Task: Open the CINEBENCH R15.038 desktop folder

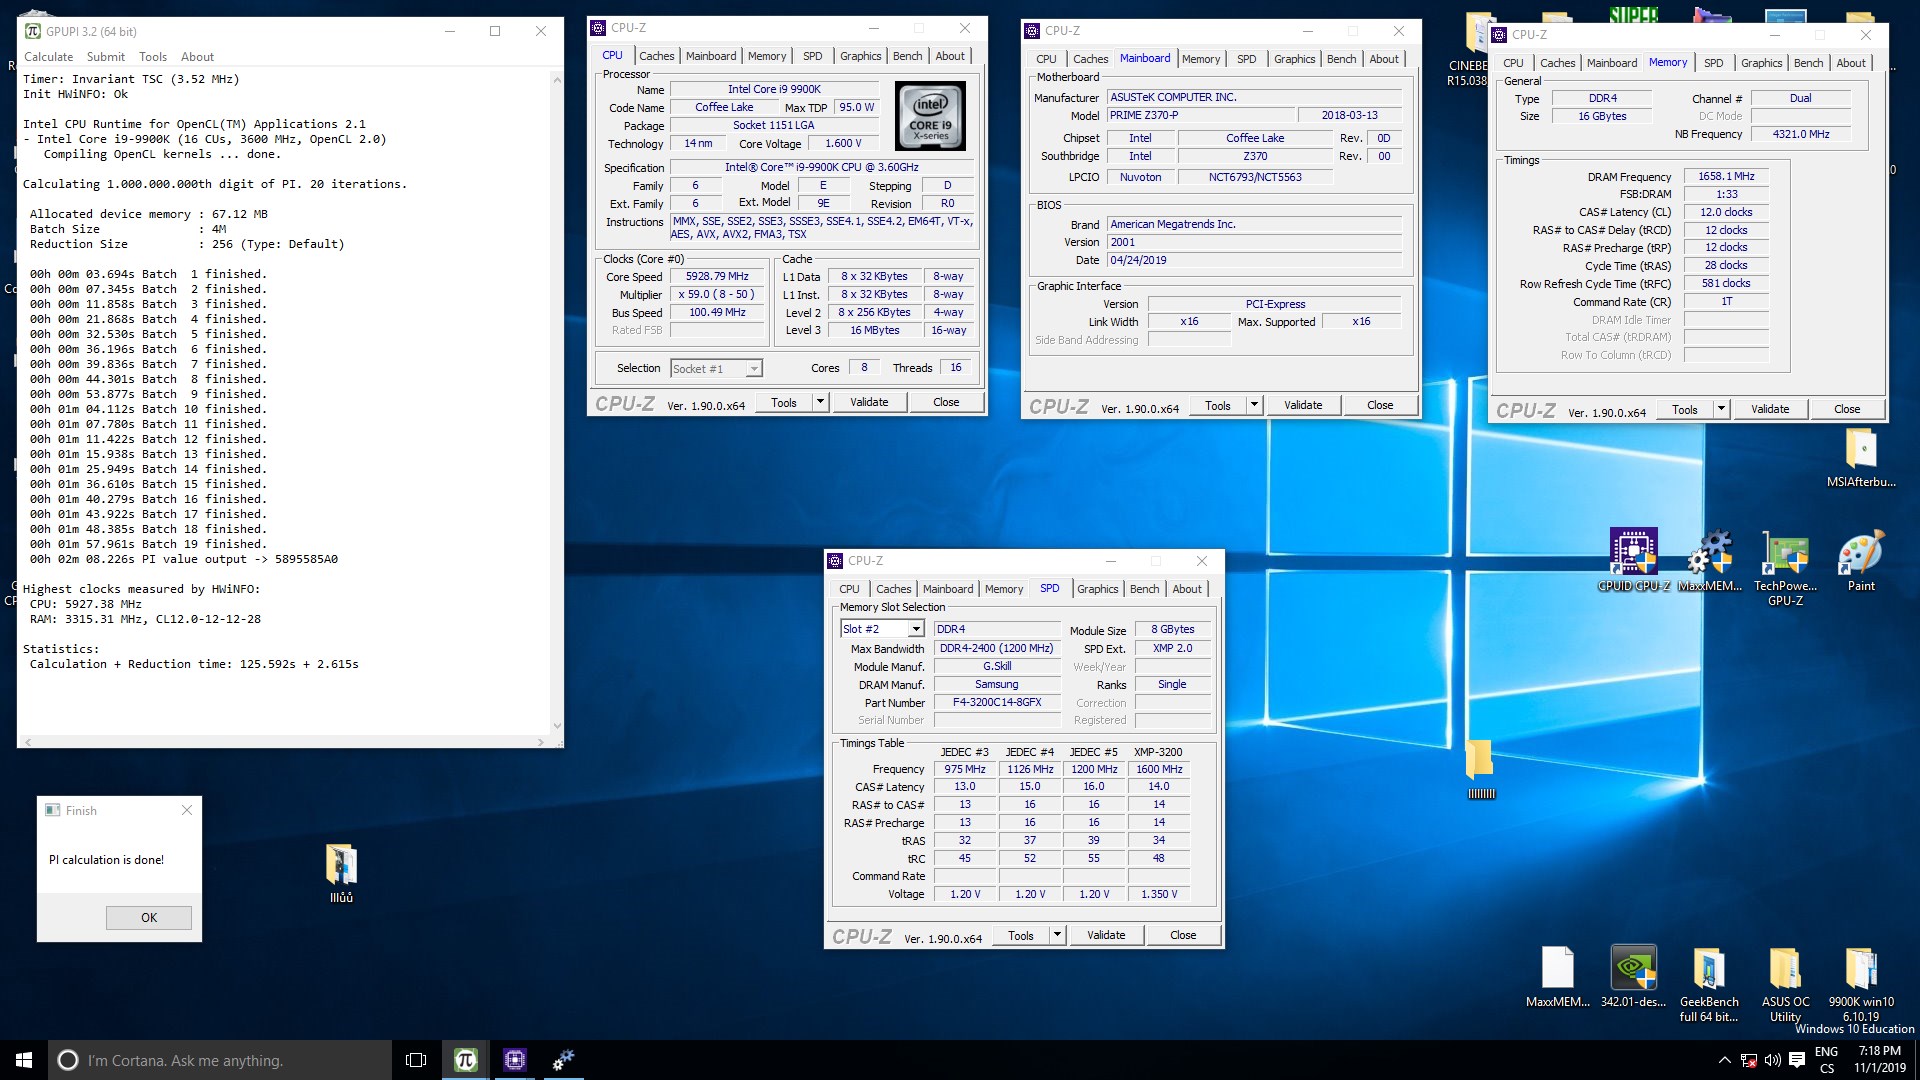Action: click(1467, 50)
